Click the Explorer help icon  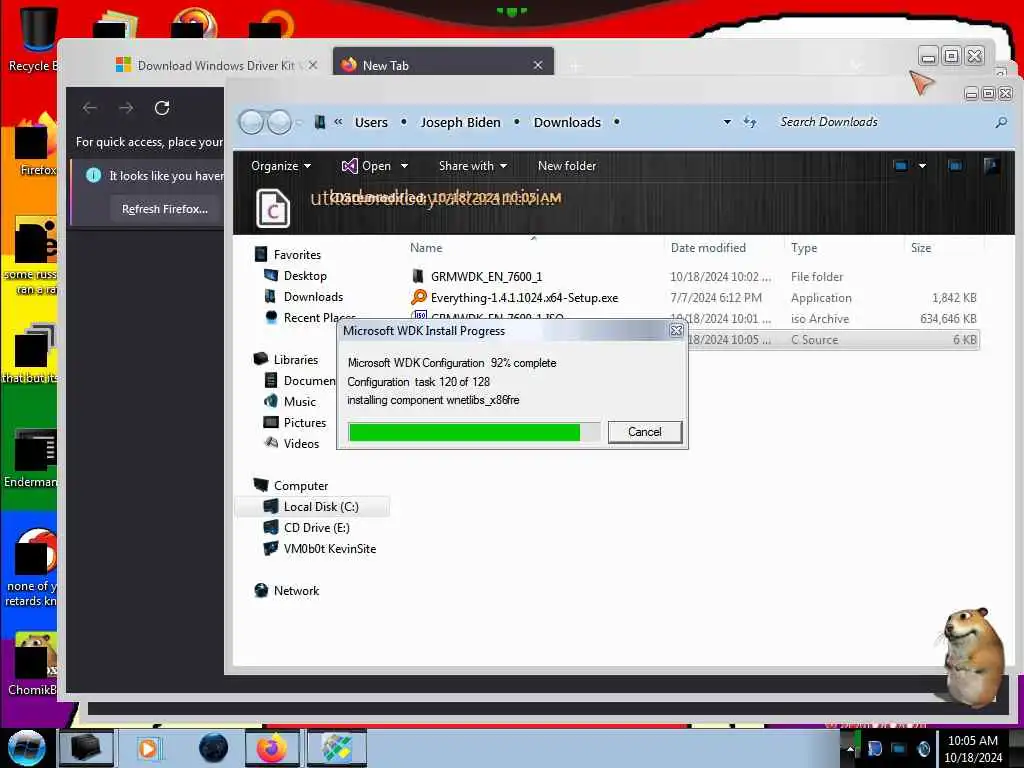(x=991, y=166)
